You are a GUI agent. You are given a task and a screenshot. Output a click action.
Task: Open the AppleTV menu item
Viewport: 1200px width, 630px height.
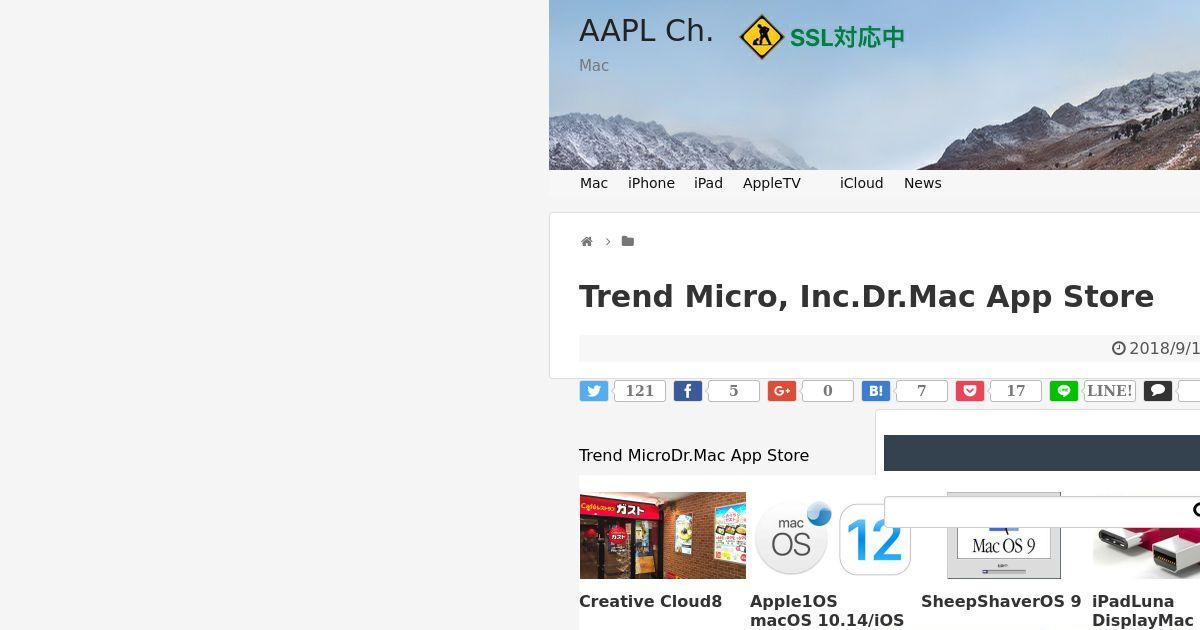pos(772,183)
